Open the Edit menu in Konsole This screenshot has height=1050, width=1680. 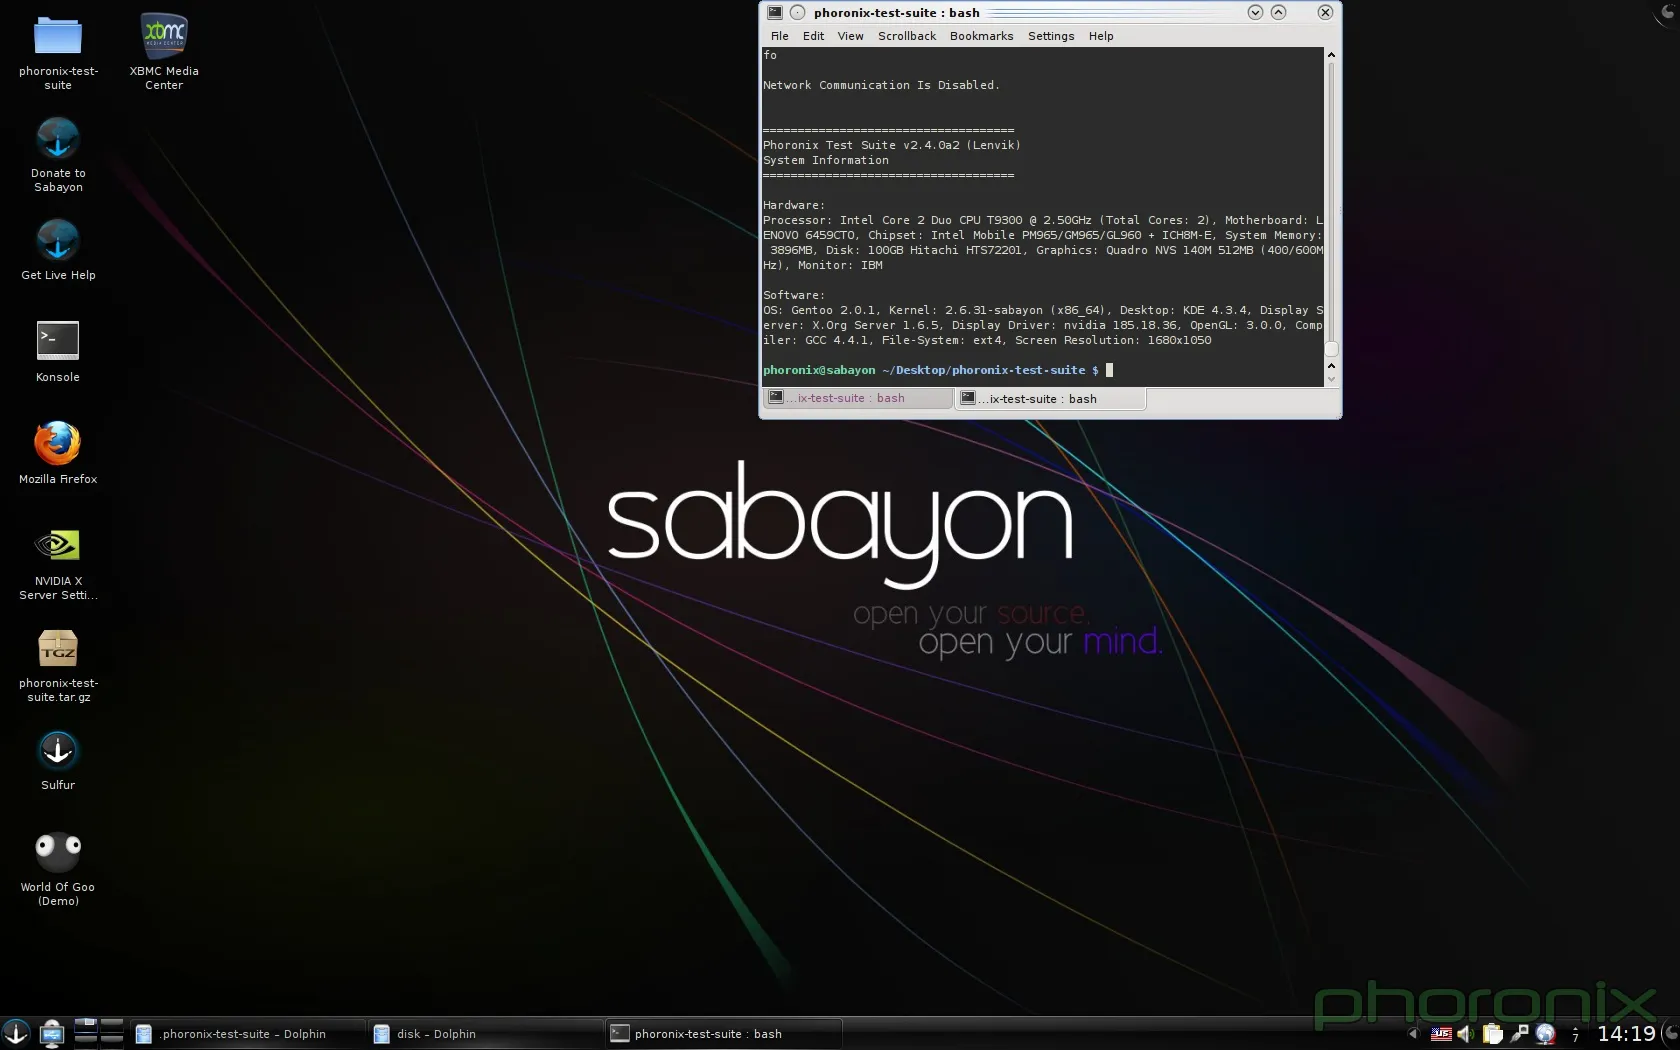[814, 36]
